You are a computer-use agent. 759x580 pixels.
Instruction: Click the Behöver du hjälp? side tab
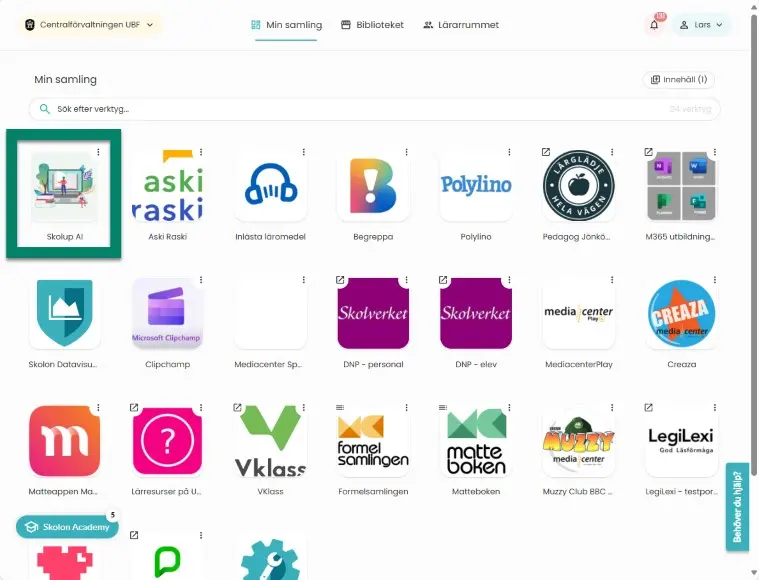point(737,507)
